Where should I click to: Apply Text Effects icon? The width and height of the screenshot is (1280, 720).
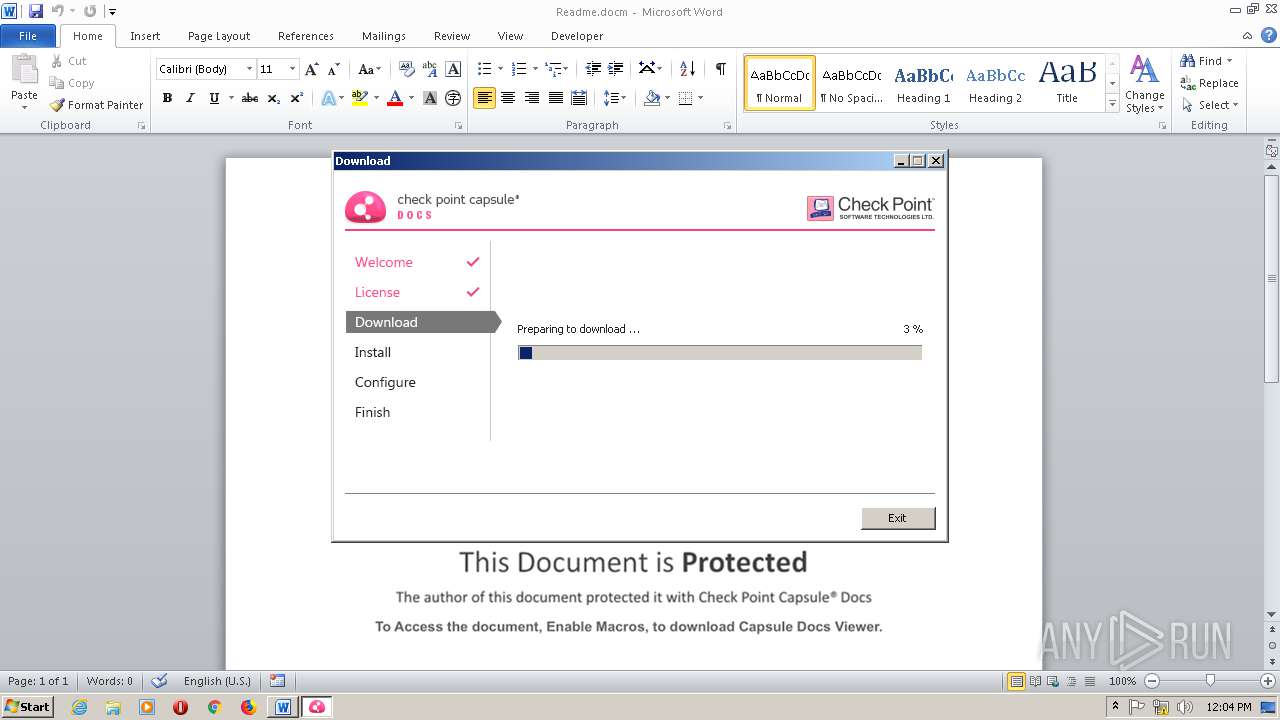(327, 98)
